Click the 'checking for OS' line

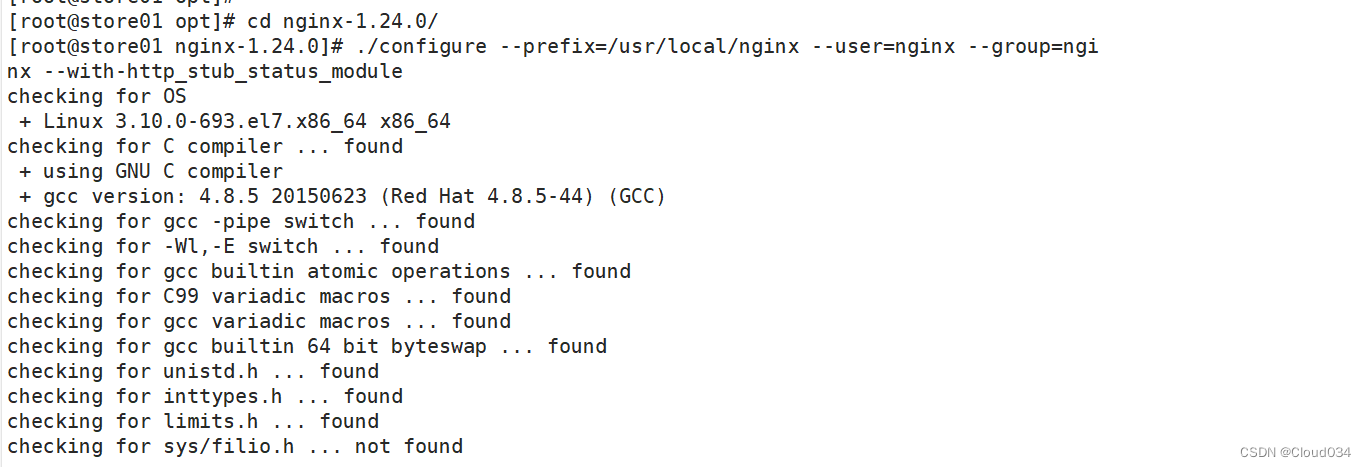pos(97,96)
